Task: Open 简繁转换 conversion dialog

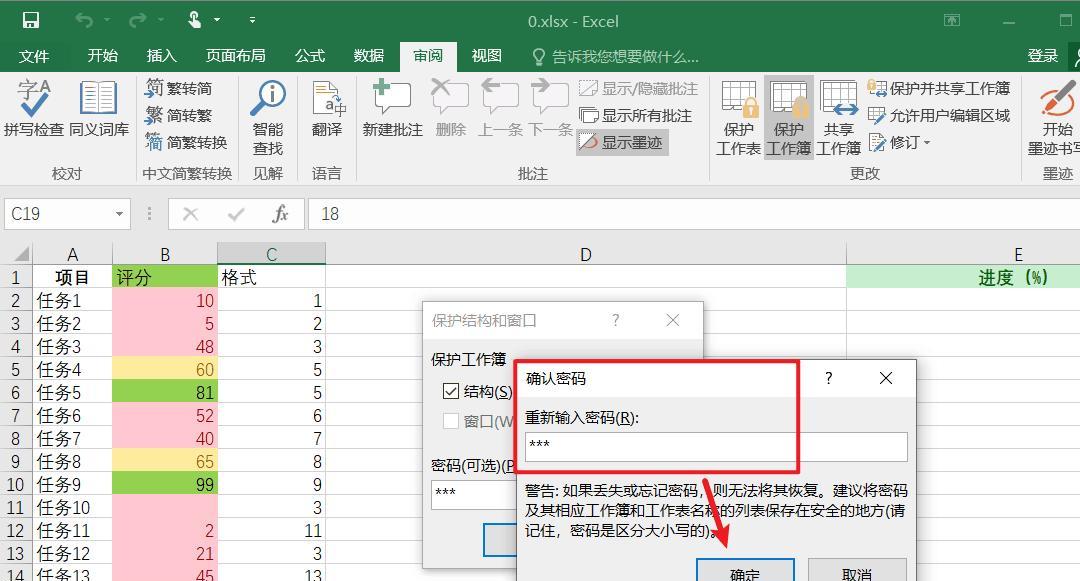Action: (x=186, y=142)
